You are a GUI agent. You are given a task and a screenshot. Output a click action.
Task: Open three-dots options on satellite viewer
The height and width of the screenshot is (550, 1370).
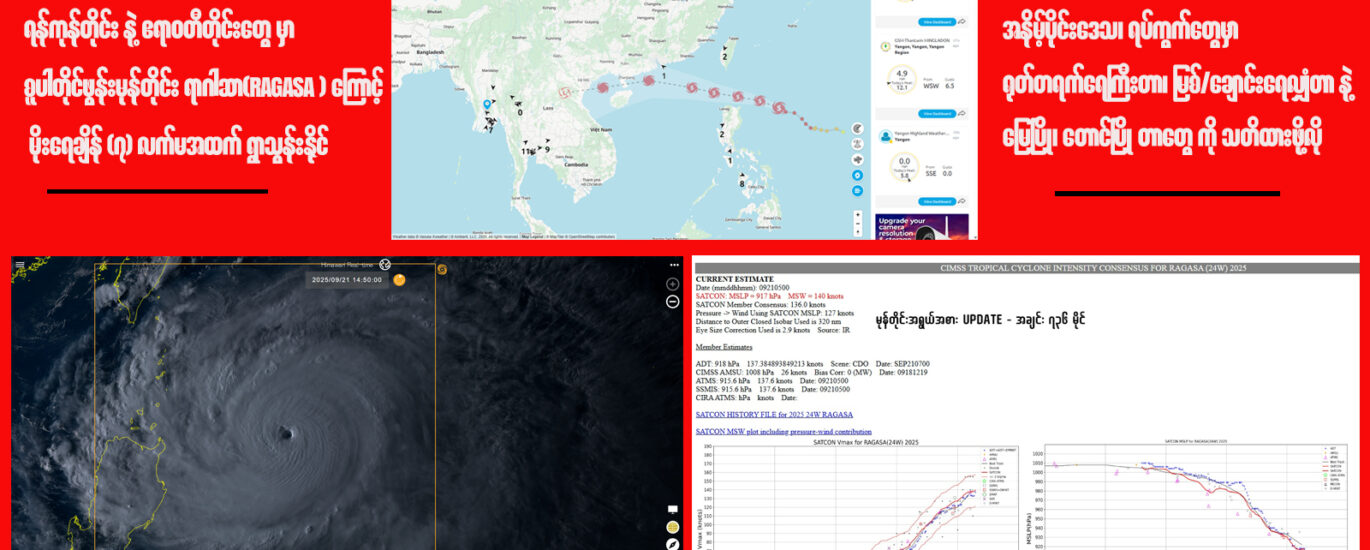pos(674,265)
